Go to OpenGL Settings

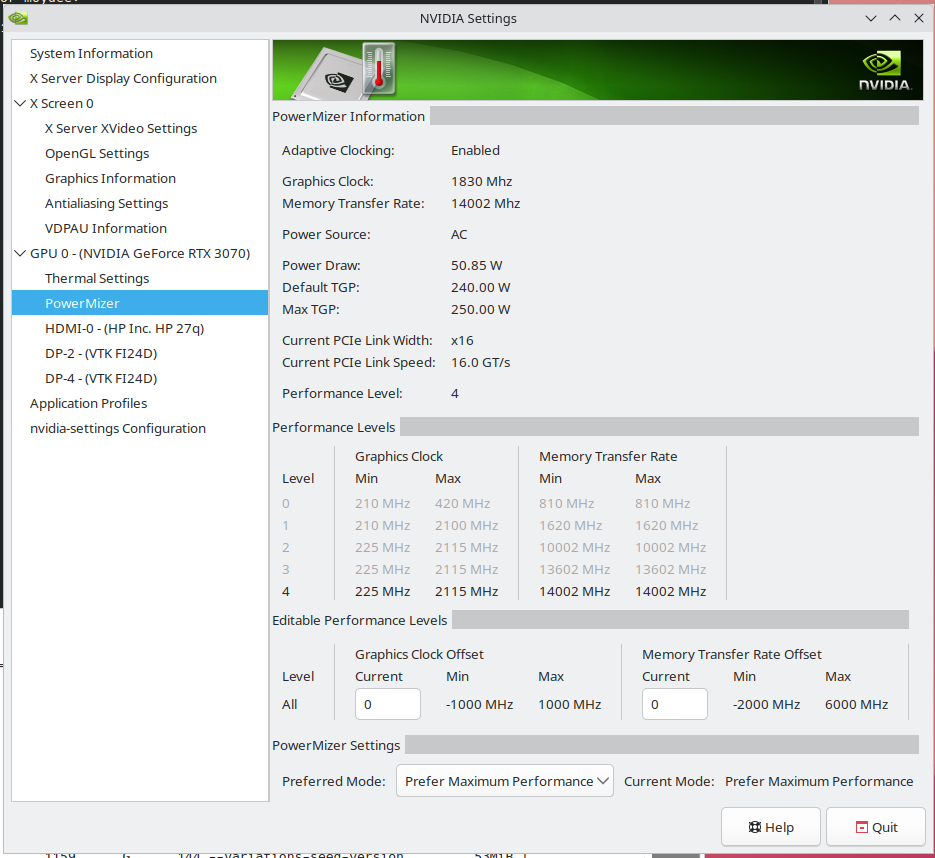pyautogui.click(x=97, y=153)
